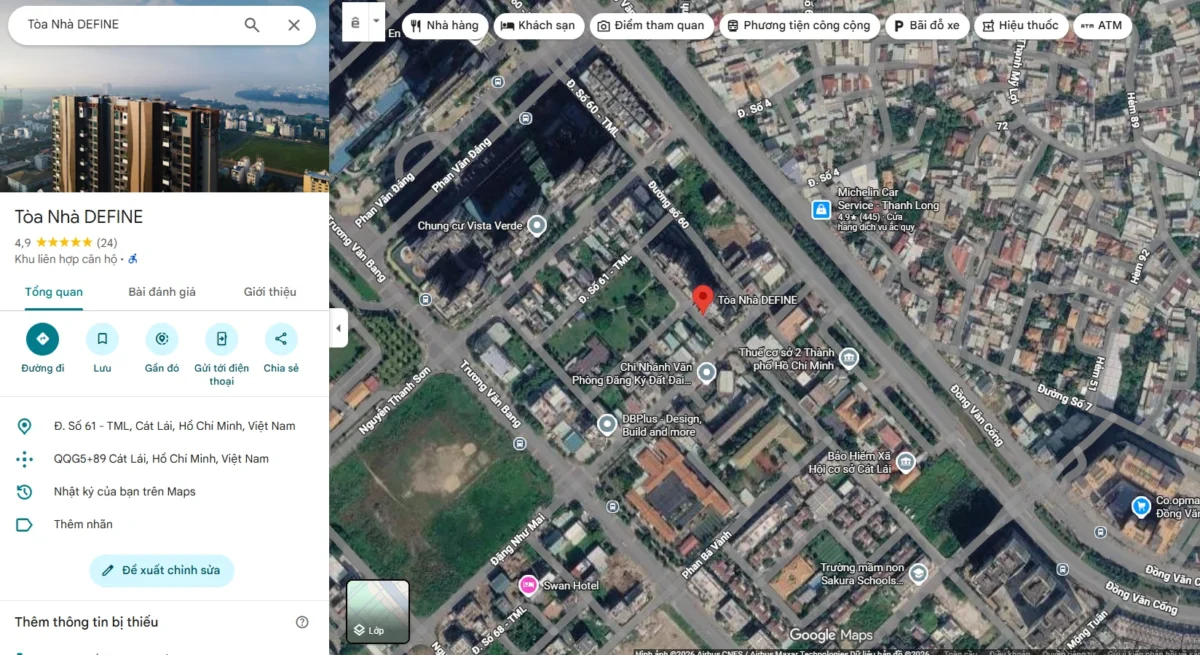Toggle the Lớp layers thumbnail
This screenshot has width=1200, height=655.
point(378,611)
